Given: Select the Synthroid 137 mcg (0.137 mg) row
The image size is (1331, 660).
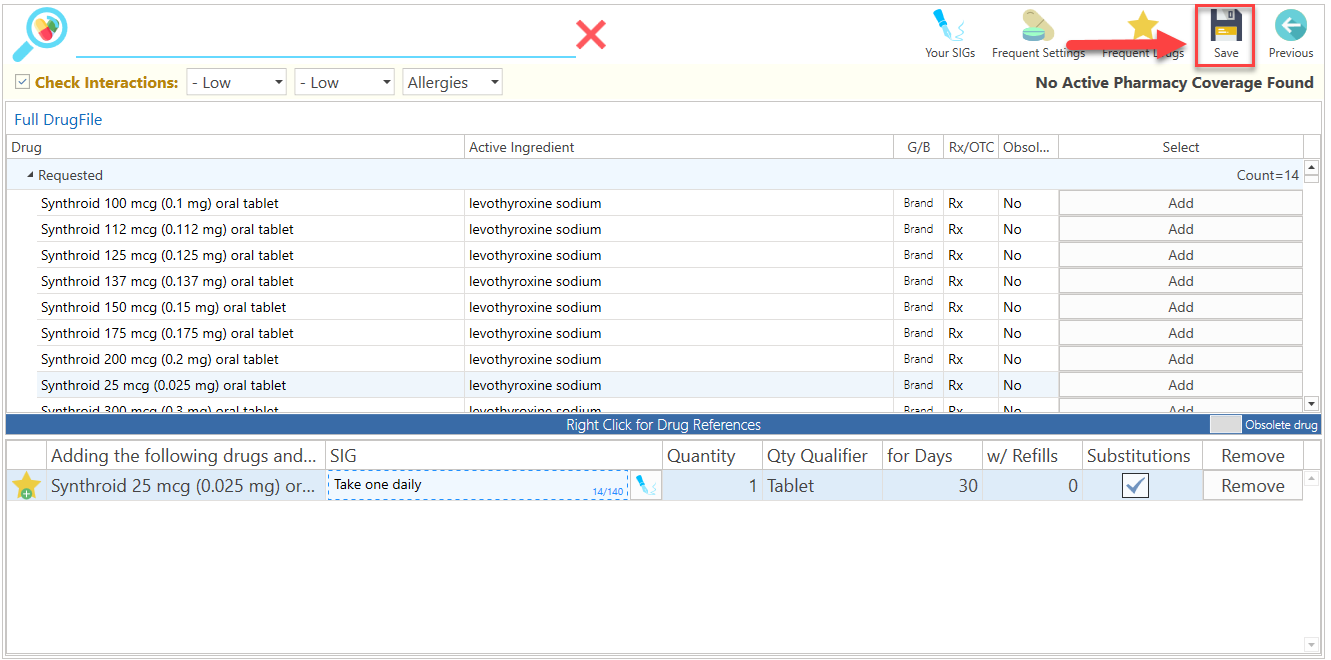Looking at the screenshot, I should tap(670, 281).
